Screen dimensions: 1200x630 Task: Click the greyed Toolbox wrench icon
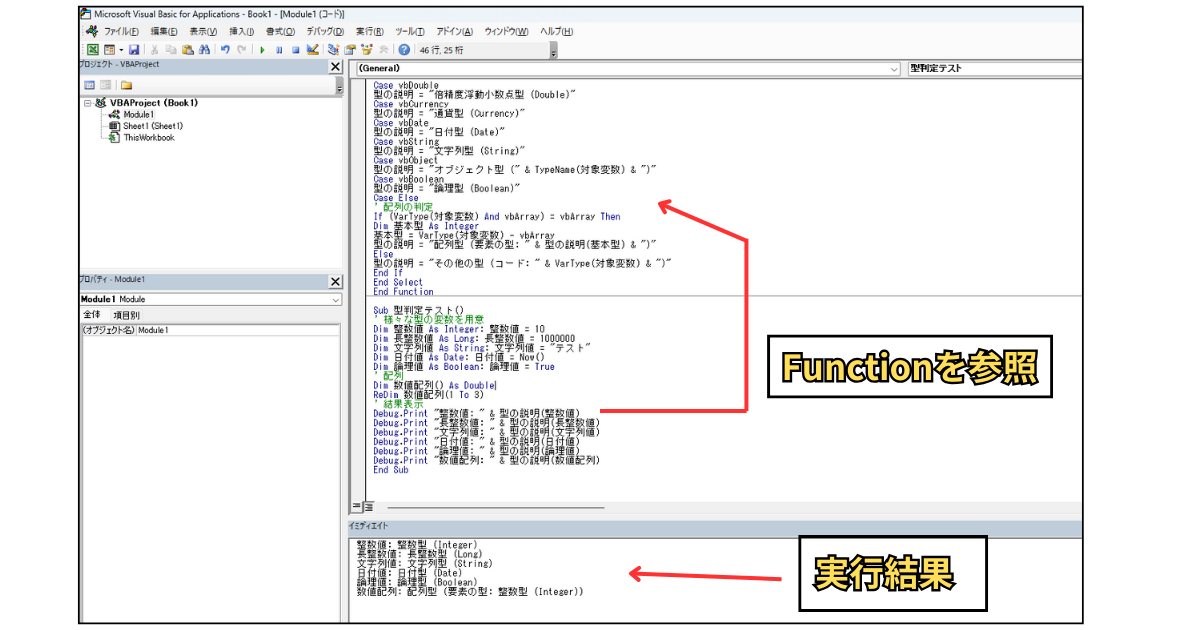[x=384, y=49]
